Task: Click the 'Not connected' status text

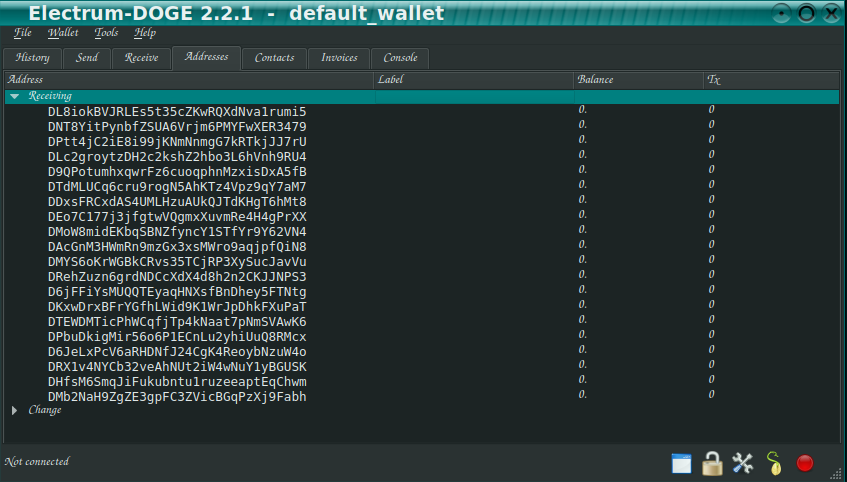Action: click(x=37, y=462)
